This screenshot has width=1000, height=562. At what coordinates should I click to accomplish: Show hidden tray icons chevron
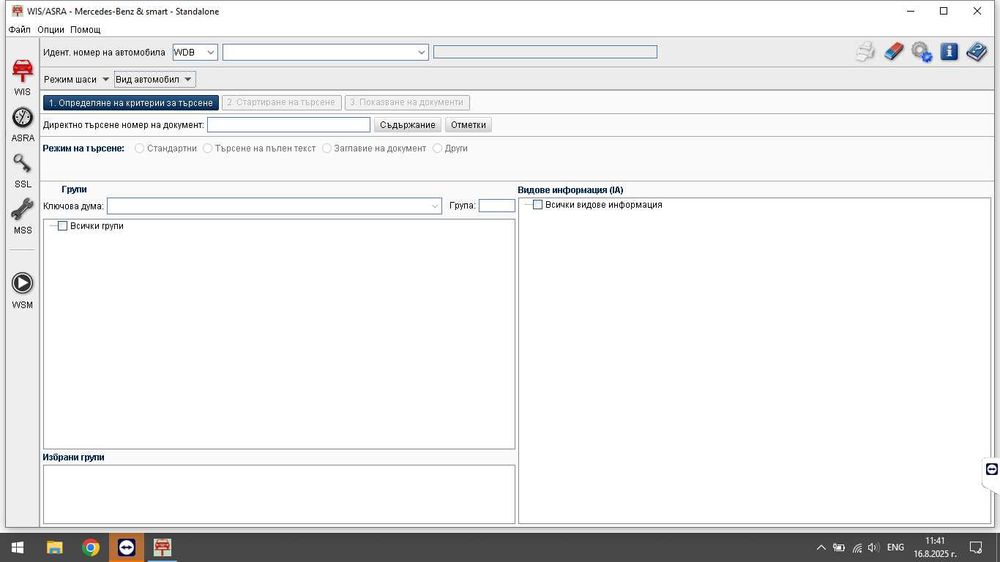(821, 547)
